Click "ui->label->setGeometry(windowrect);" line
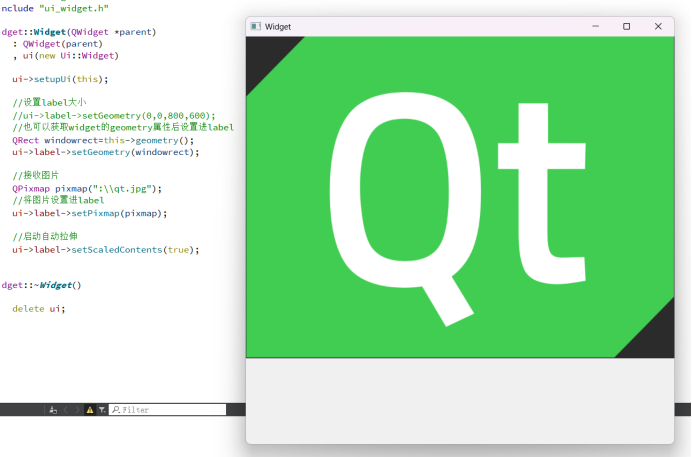Screen dimensions: 692x457 105,152
